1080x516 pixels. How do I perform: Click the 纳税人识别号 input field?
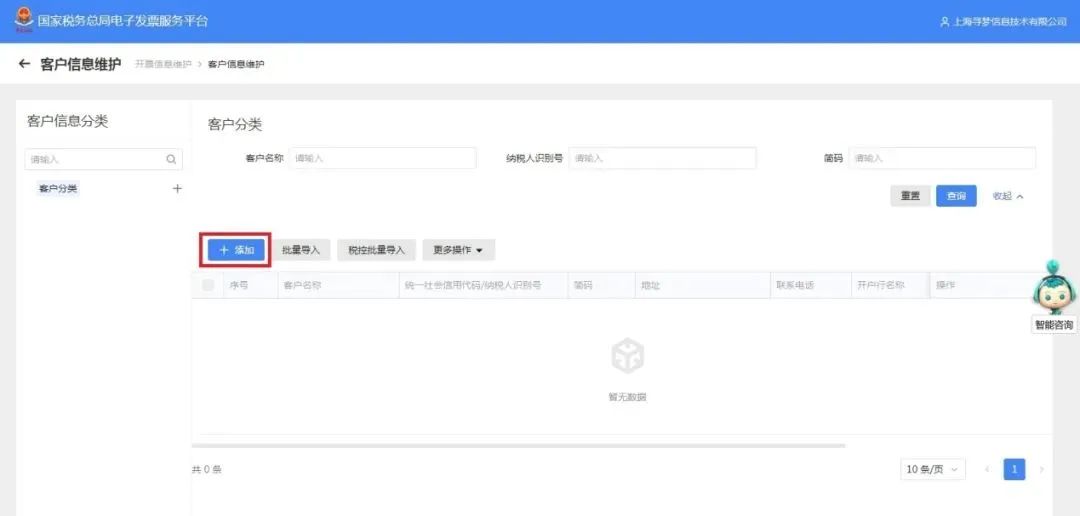tap(662, 158)
